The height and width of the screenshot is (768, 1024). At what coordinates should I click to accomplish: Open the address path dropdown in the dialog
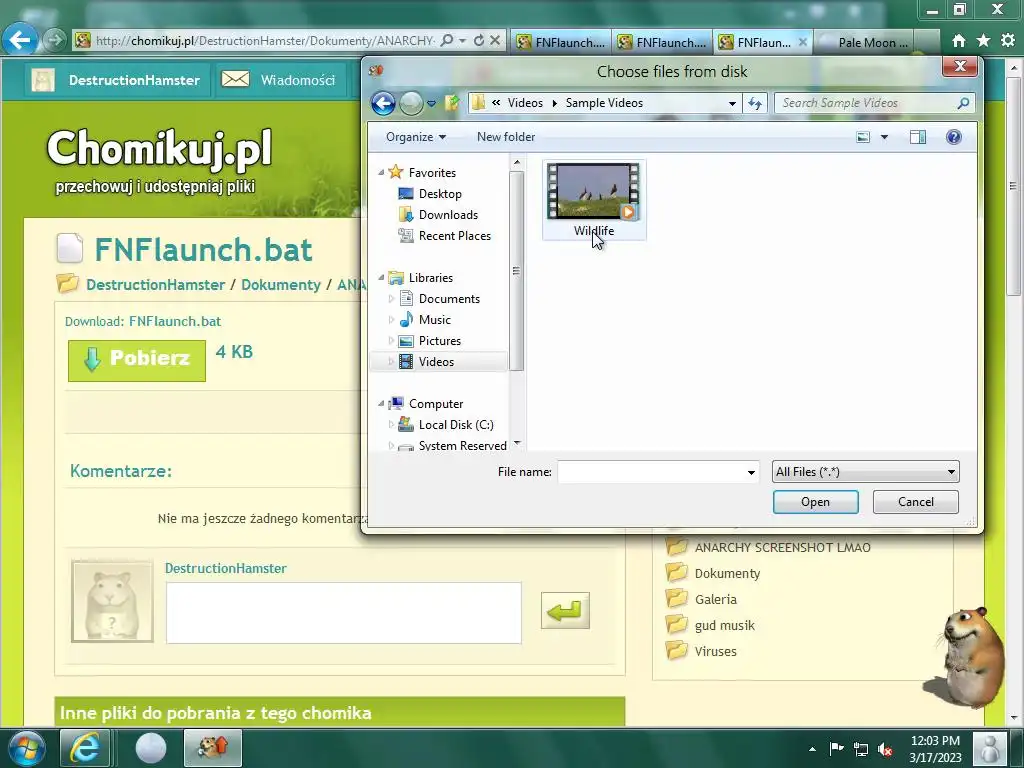pyautogui.click(x=732, y=103)
